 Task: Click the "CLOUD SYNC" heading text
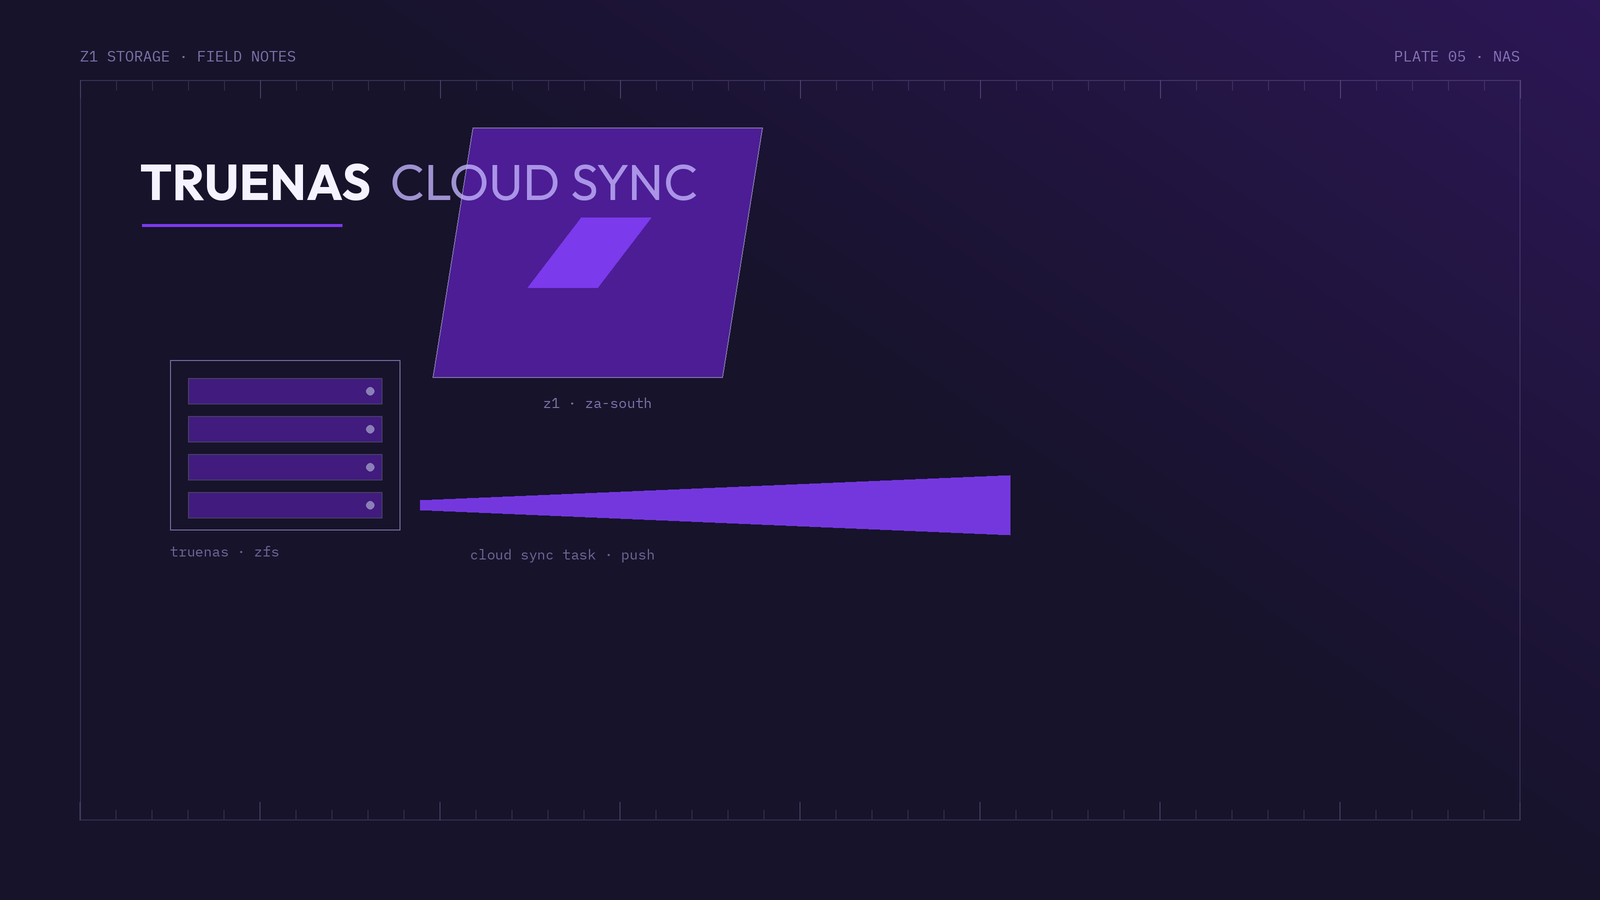click(x=544, y=183)
